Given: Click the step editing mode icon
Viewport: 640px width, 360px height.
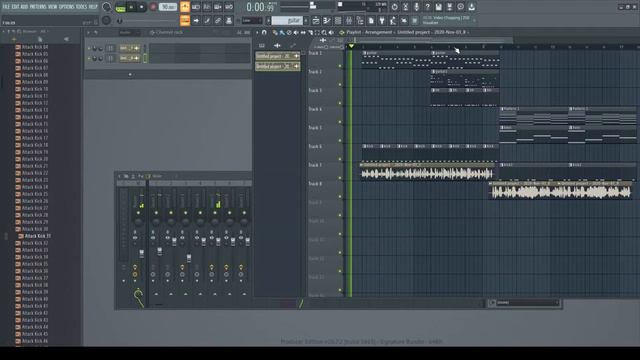Looking at the screenshot, I should click(x=207, y=20).
